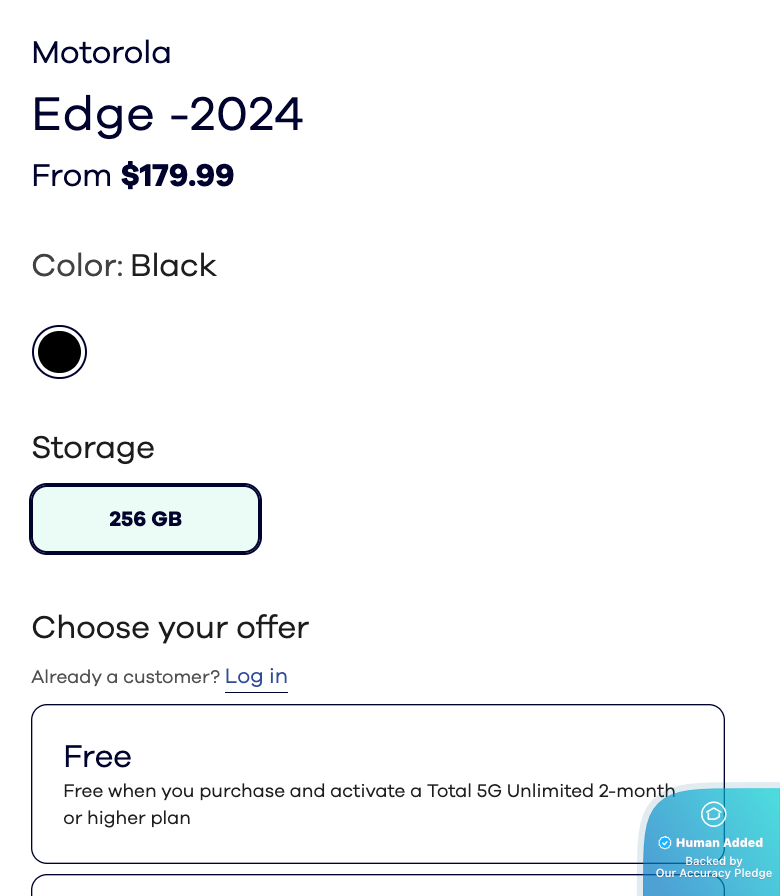
Task: Click the checkmark icon beside Human Added
Action: pyautogui.click(x=665, y=843)
